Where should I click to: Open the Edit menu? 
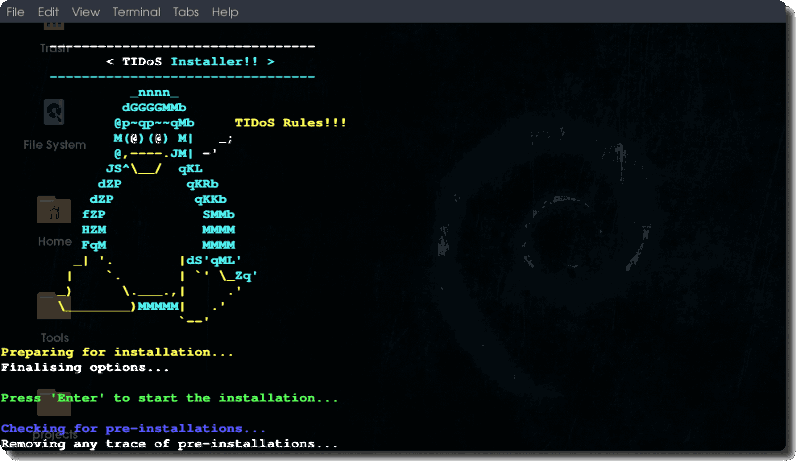coord(48,12)
